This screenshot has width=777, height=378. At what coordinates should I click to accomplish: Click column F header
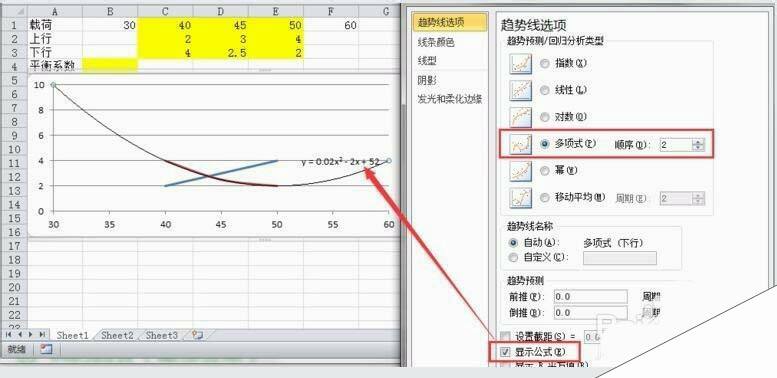(331, 11)
